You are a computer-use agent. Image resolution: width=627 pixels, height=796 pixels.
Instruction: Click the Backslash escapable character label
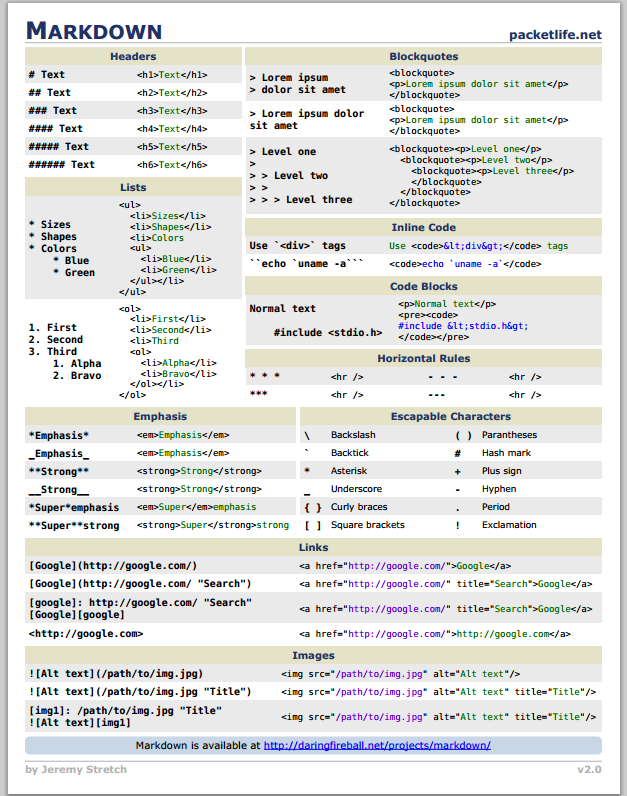[353, 435]
